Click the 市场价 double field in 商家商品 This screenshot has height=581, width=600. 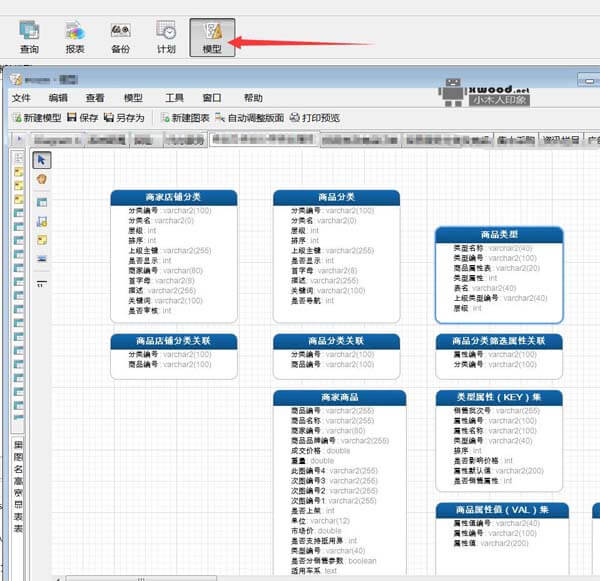tap(316, 530)
